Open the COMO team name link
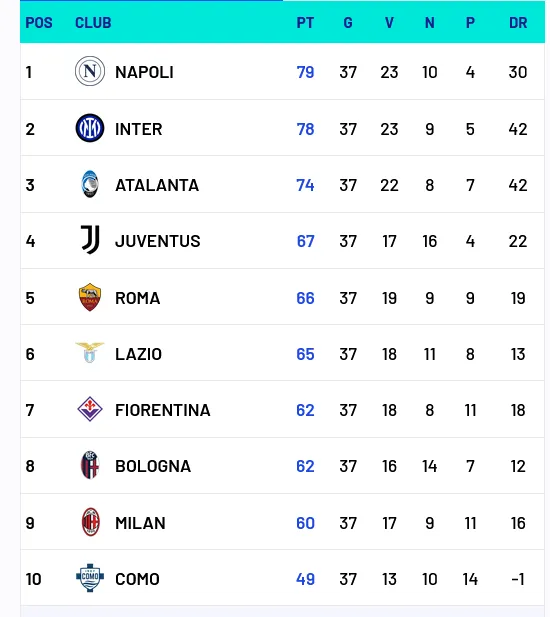Image resolution: width=550 pixels, height=617 pixels. click(137, 579)
